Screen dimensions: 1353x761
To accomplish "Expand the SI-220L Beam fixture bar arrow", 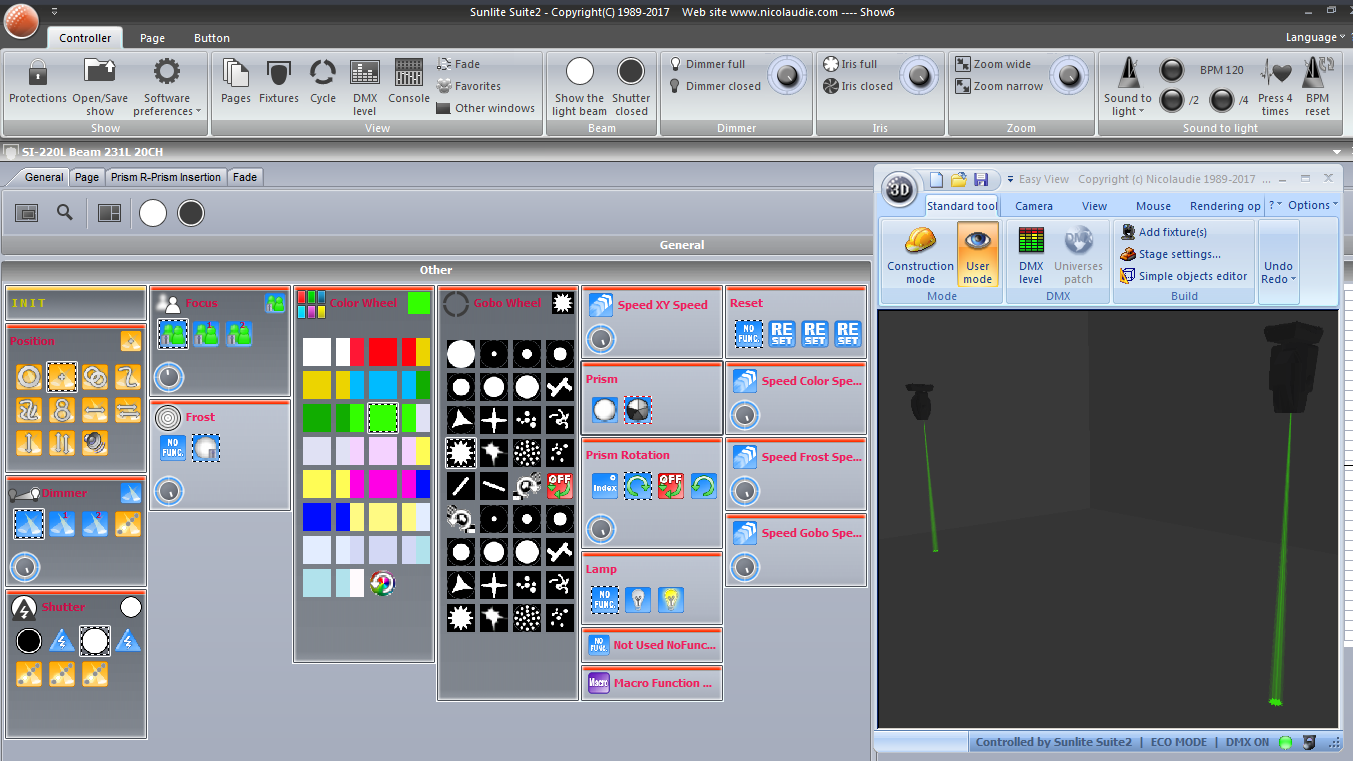I will (1338, 152).
